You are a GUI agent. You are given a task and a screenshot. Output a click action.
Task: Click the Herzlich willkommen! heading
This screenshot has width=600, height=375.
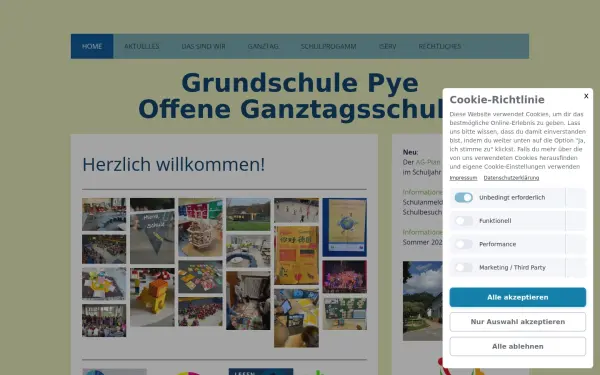(x=174, y=165)
